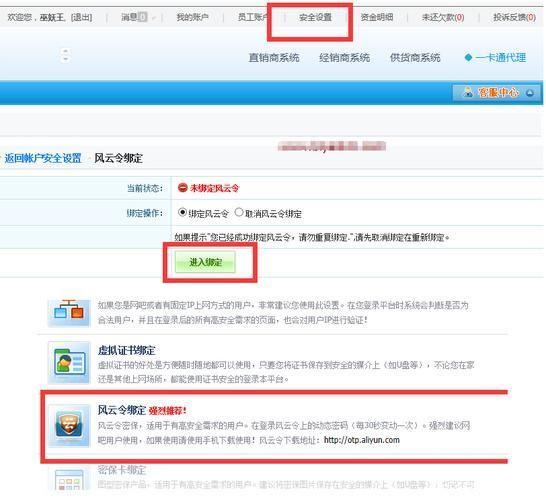Click the 退出 logout link

81,17
